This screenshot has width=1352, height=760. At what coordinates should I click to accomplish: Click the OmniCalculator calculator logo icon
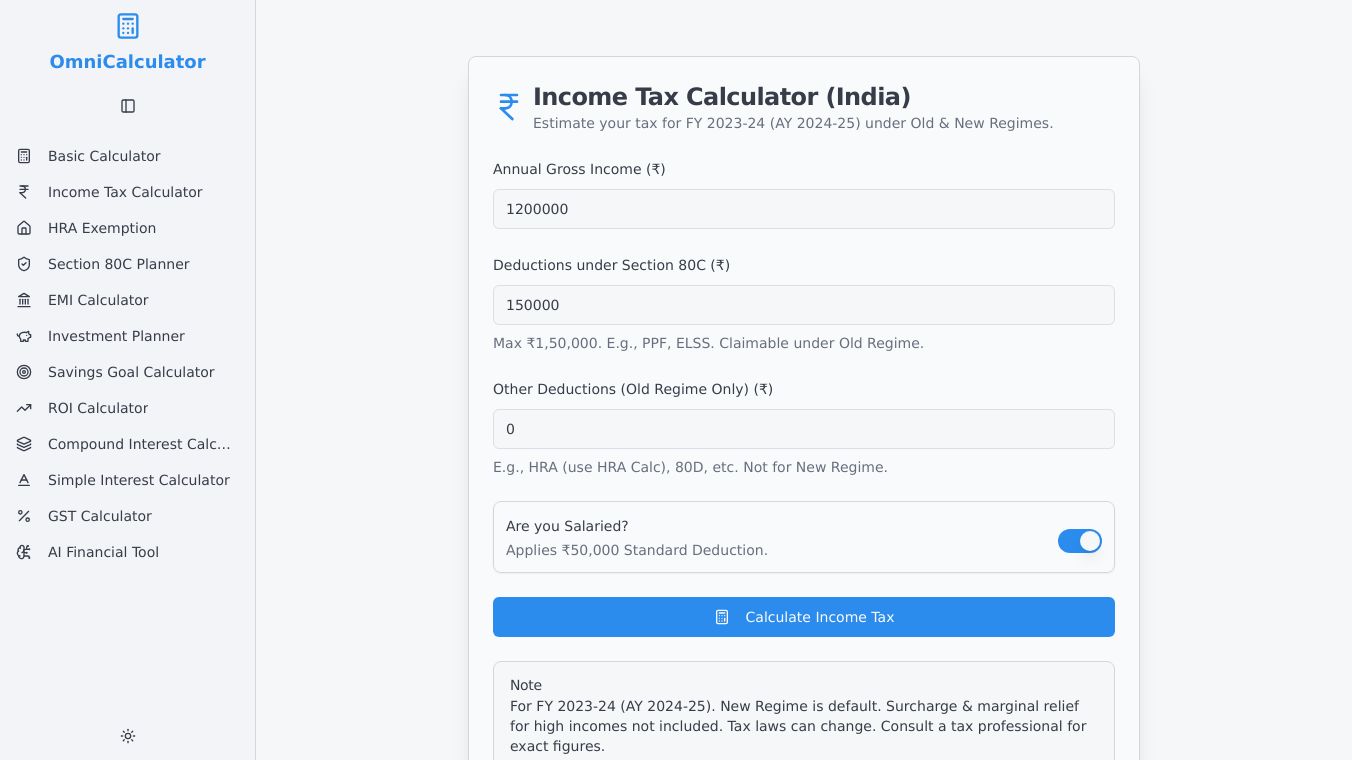click(128, 26)
